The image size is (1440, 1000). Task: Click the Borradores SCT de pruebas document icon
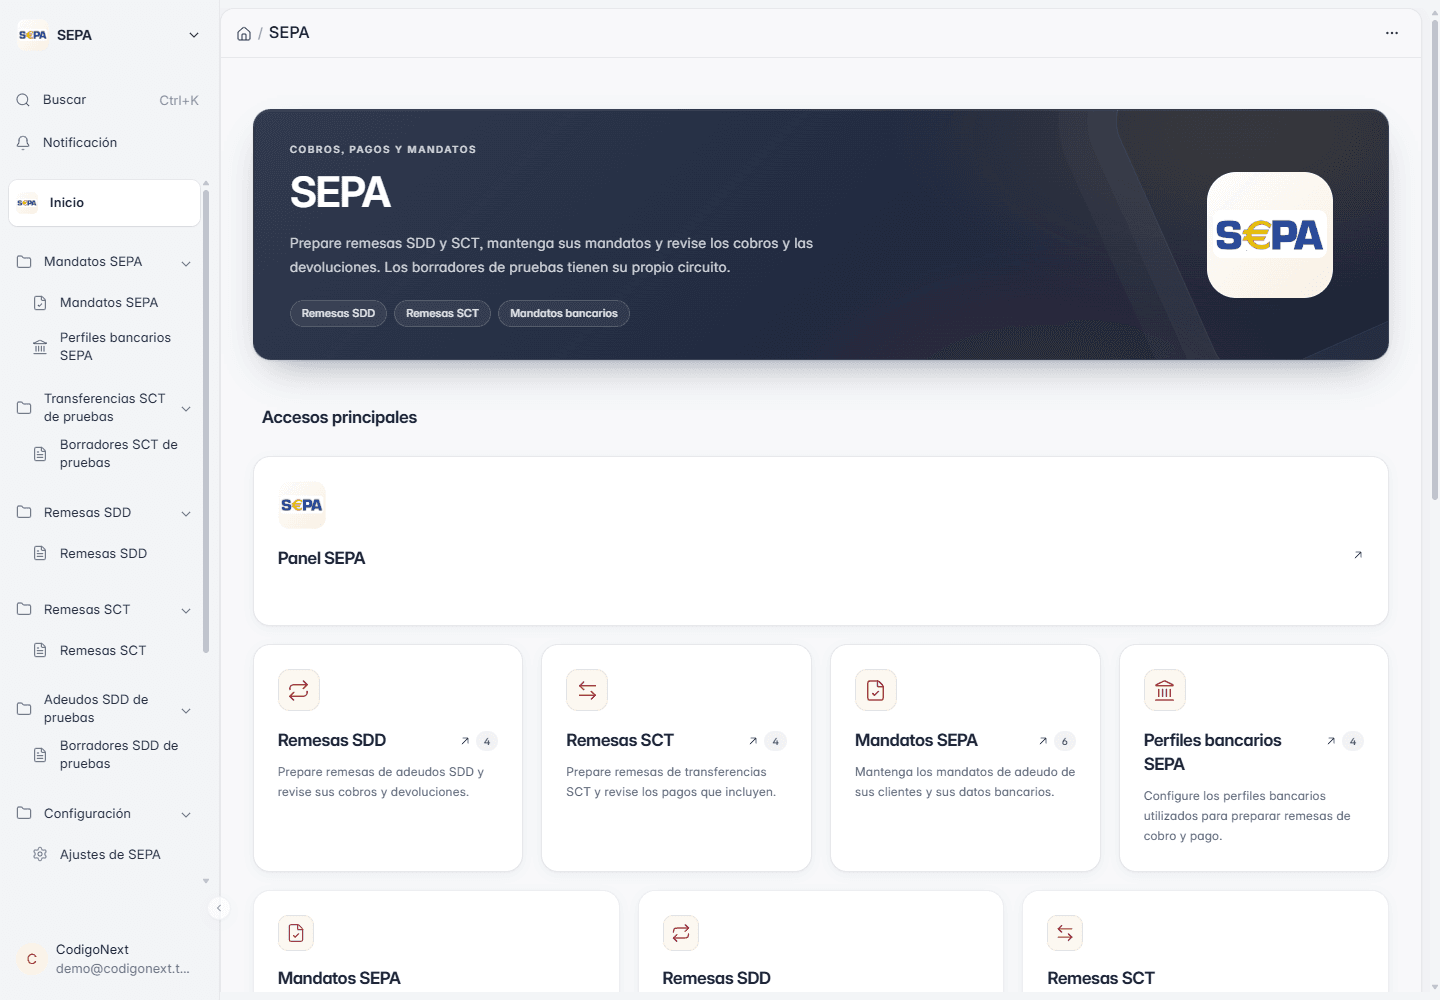(40, 454)
